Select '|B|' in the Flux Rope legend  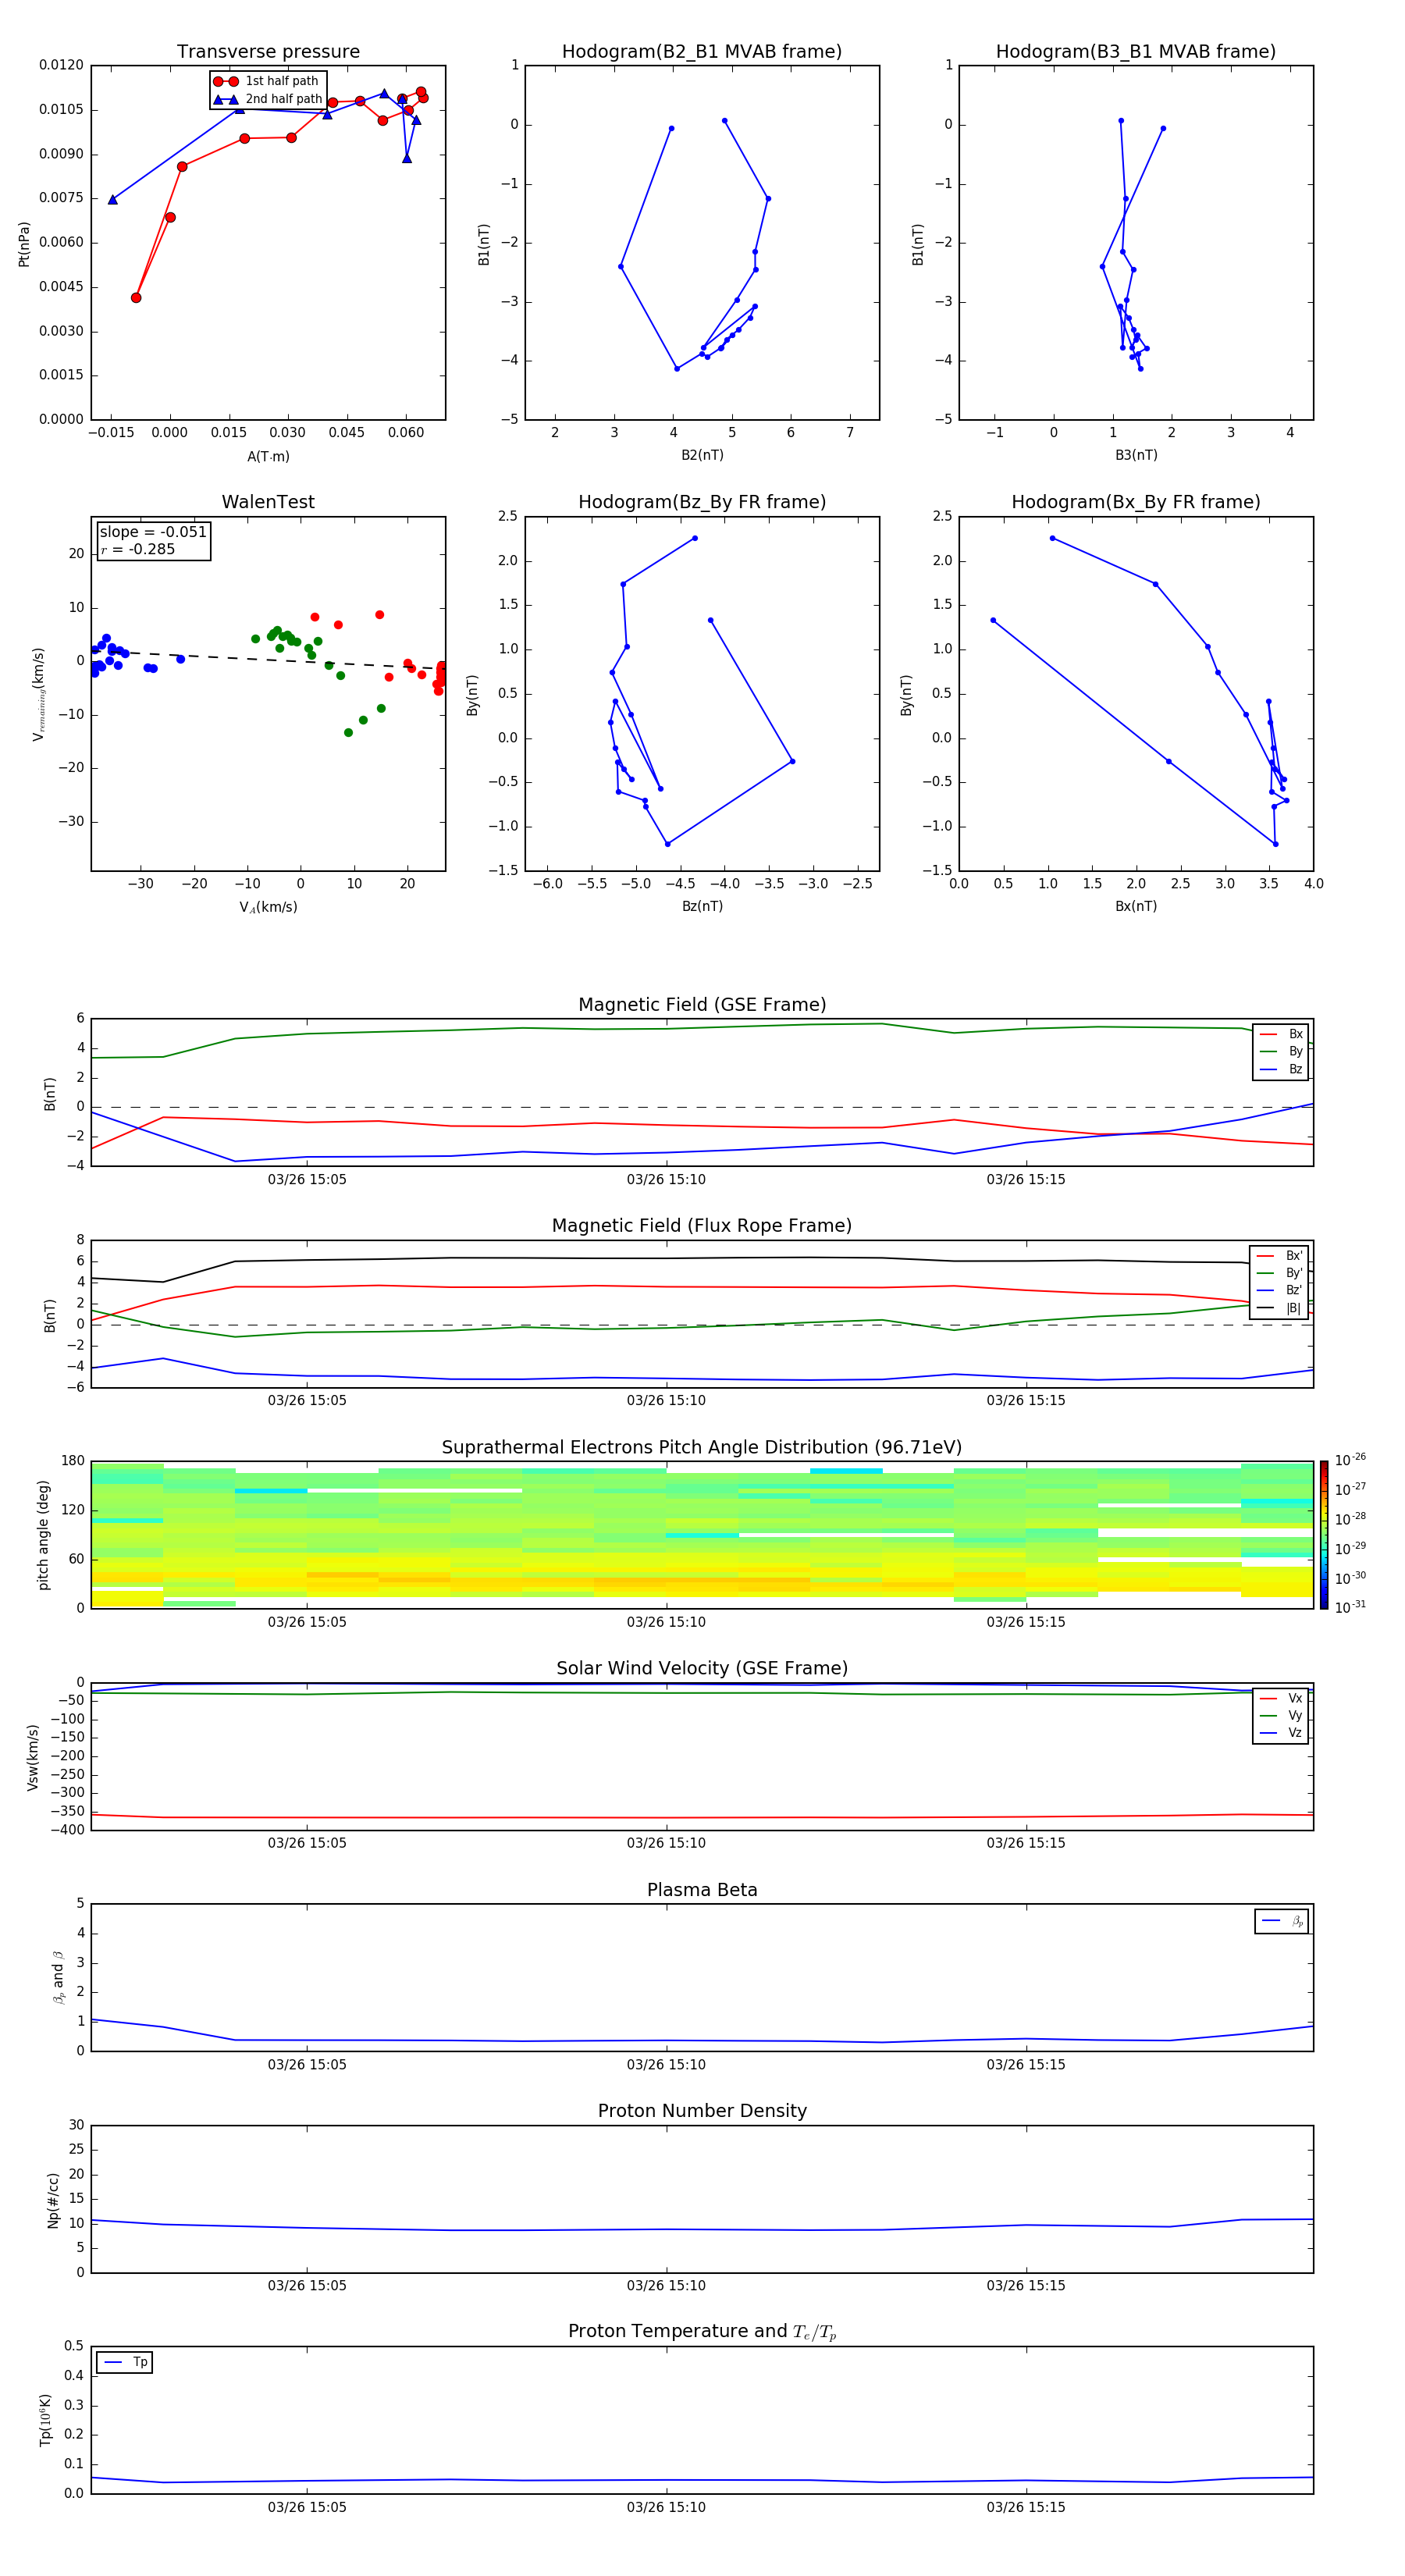click(1280, 1308)
